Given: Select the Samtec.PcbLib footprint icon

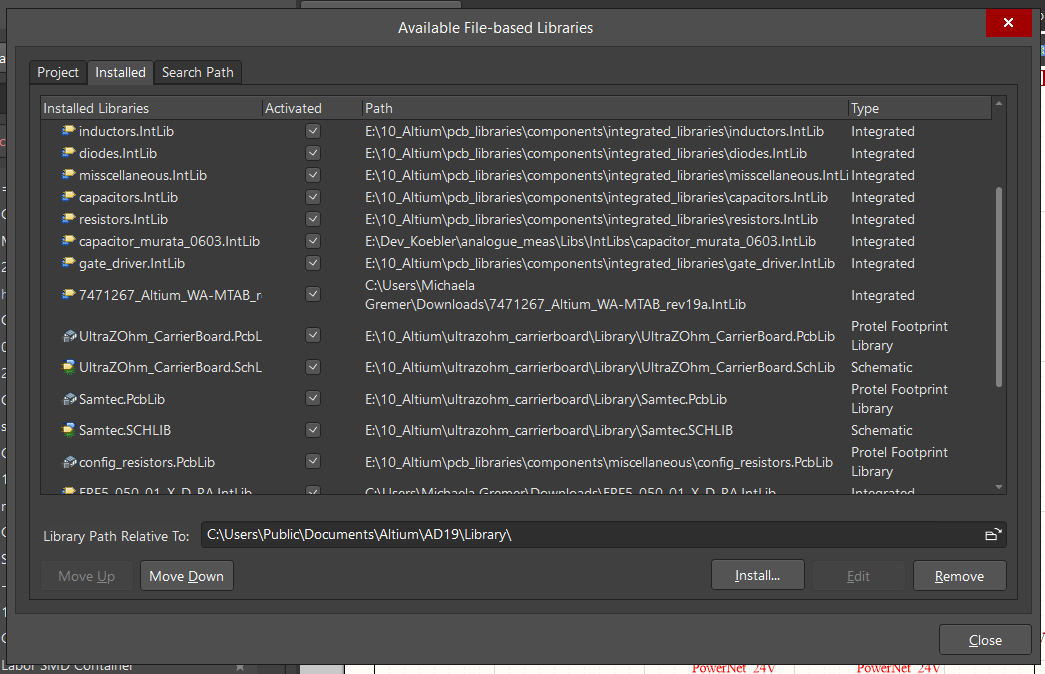Looking at the screenshot, I should (x=69, y=399).
